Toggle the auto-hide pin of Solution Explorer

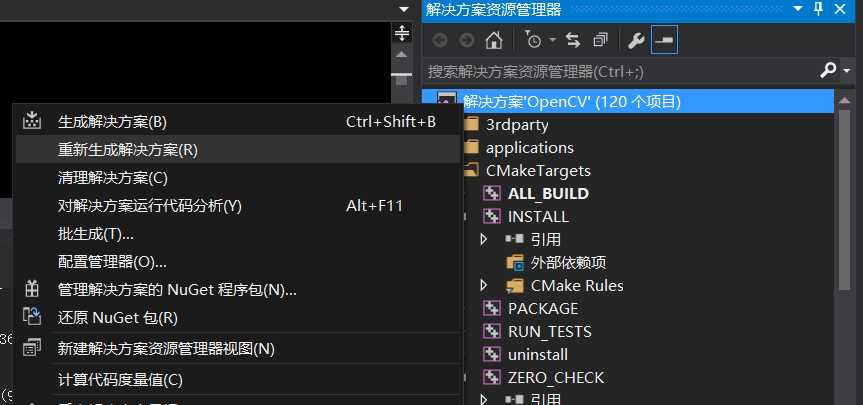click(x=818, y=9)
